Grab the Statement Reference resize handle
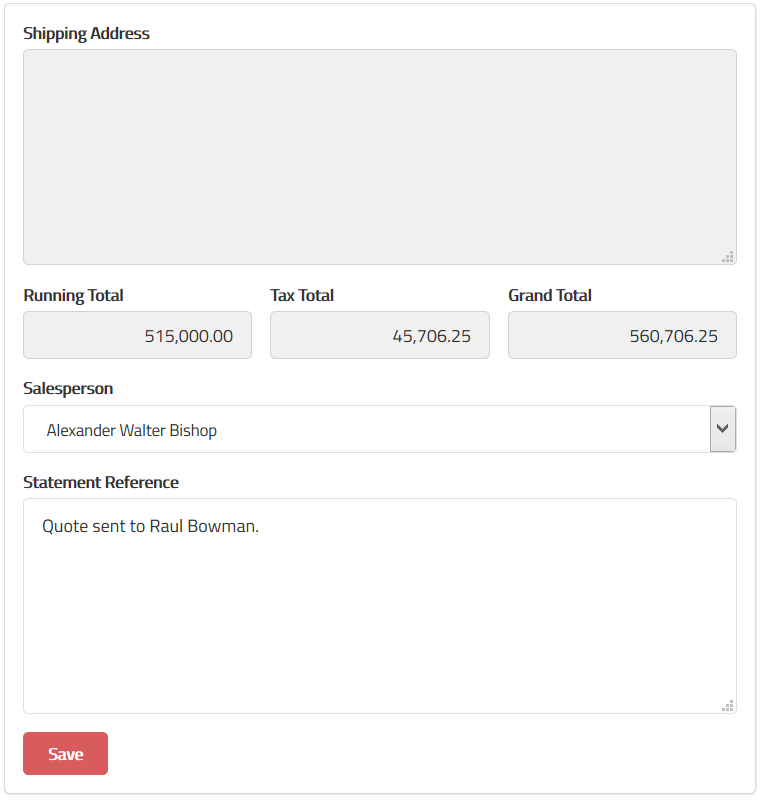This screenshot has height=800, width=763. point(728,705)
